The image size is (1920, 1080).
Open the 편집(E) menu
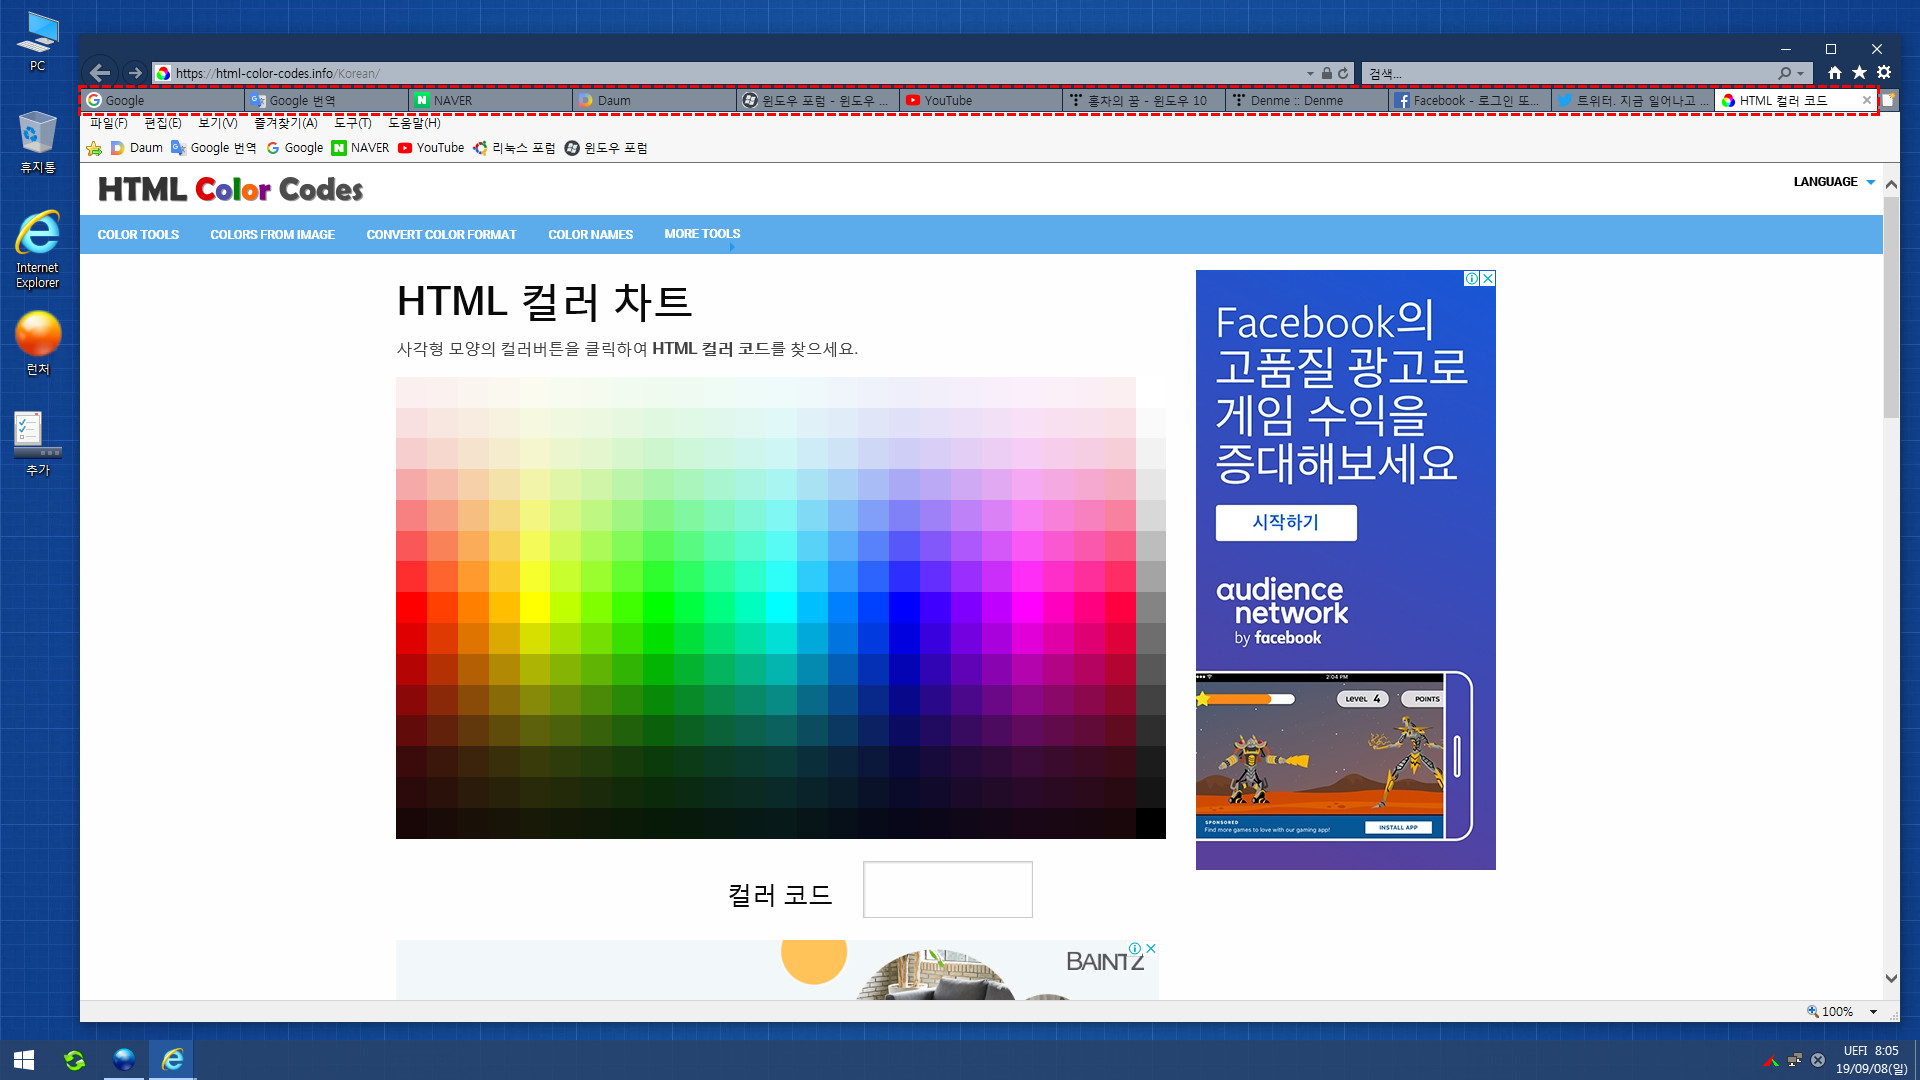click(x=163, y=123)
